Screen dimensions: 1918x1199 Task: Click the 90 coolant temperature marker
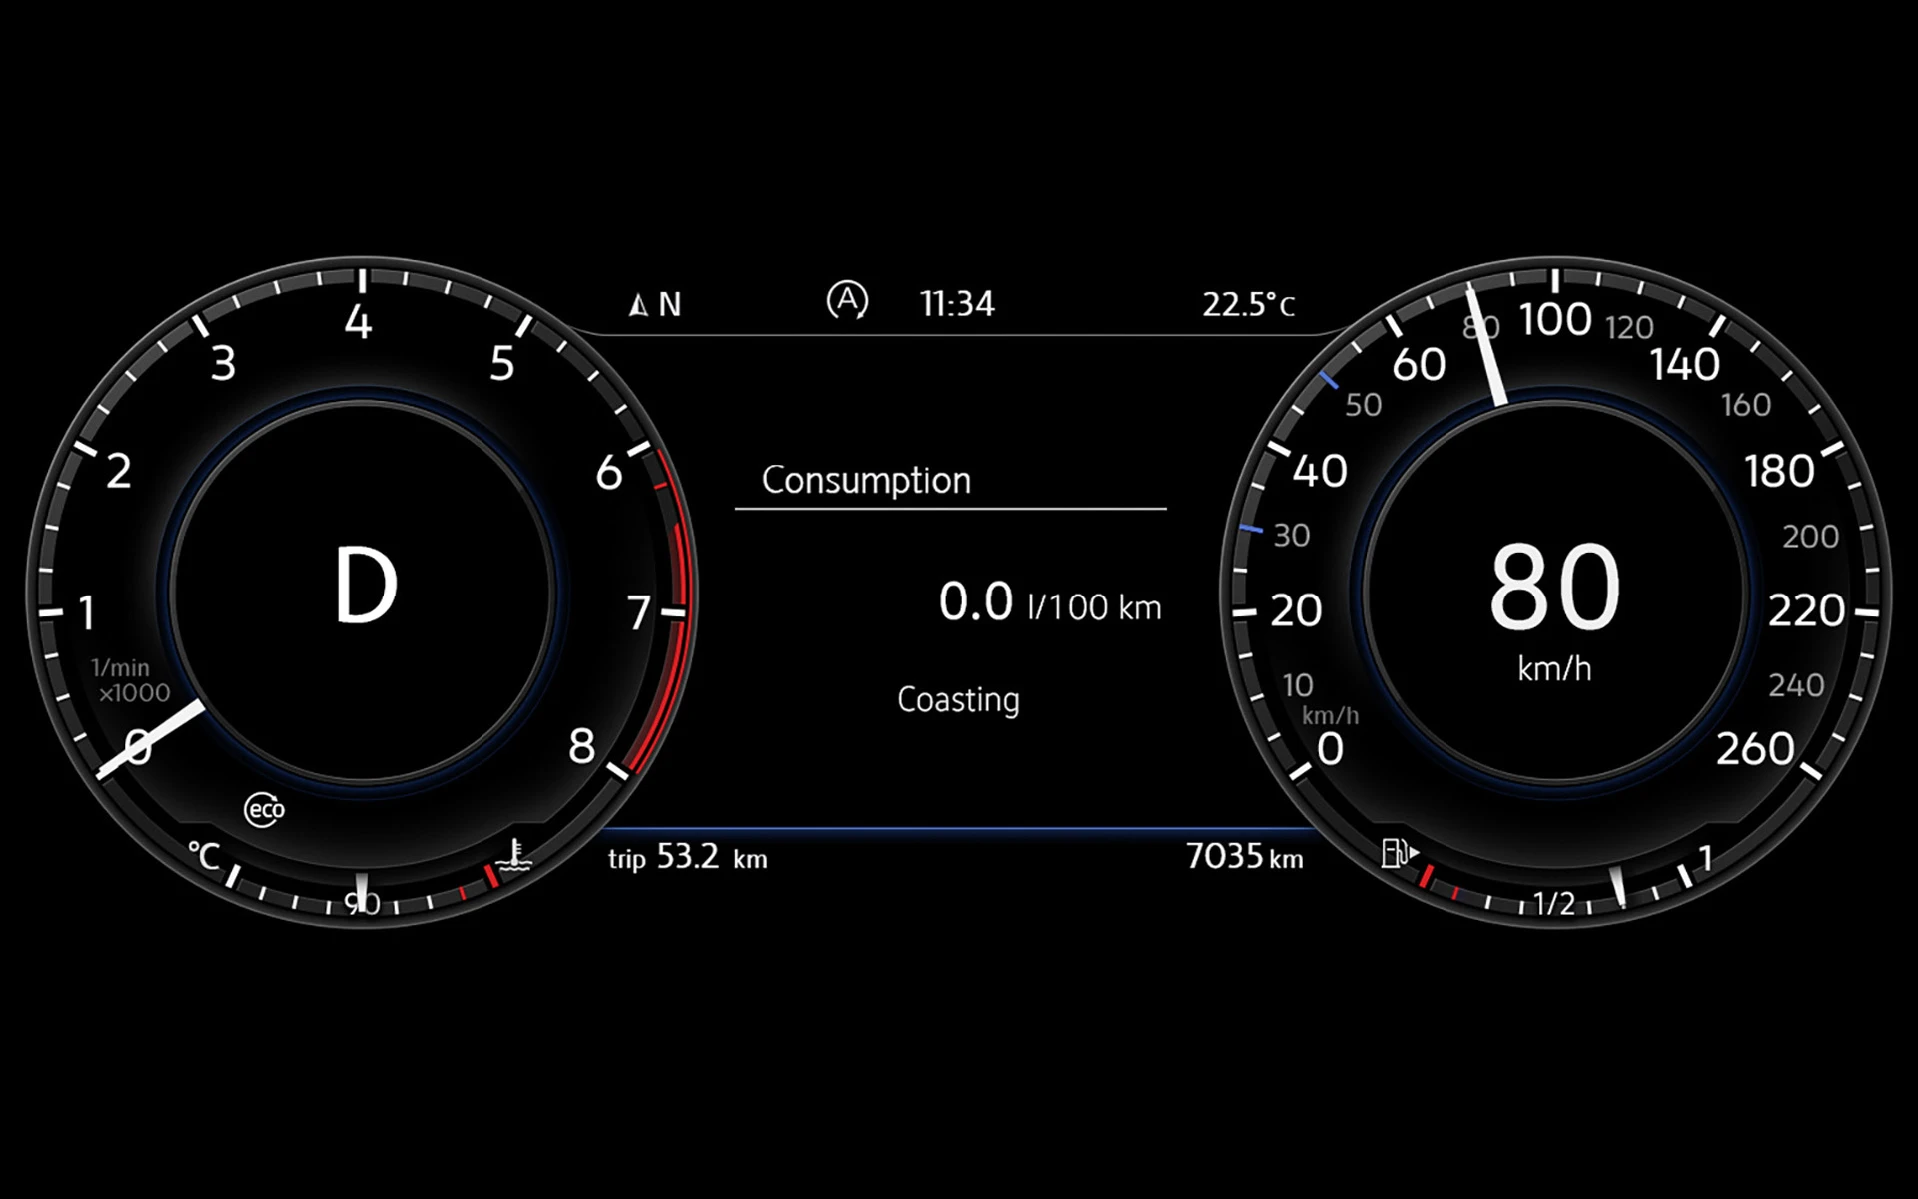click(x=362, y=903)
